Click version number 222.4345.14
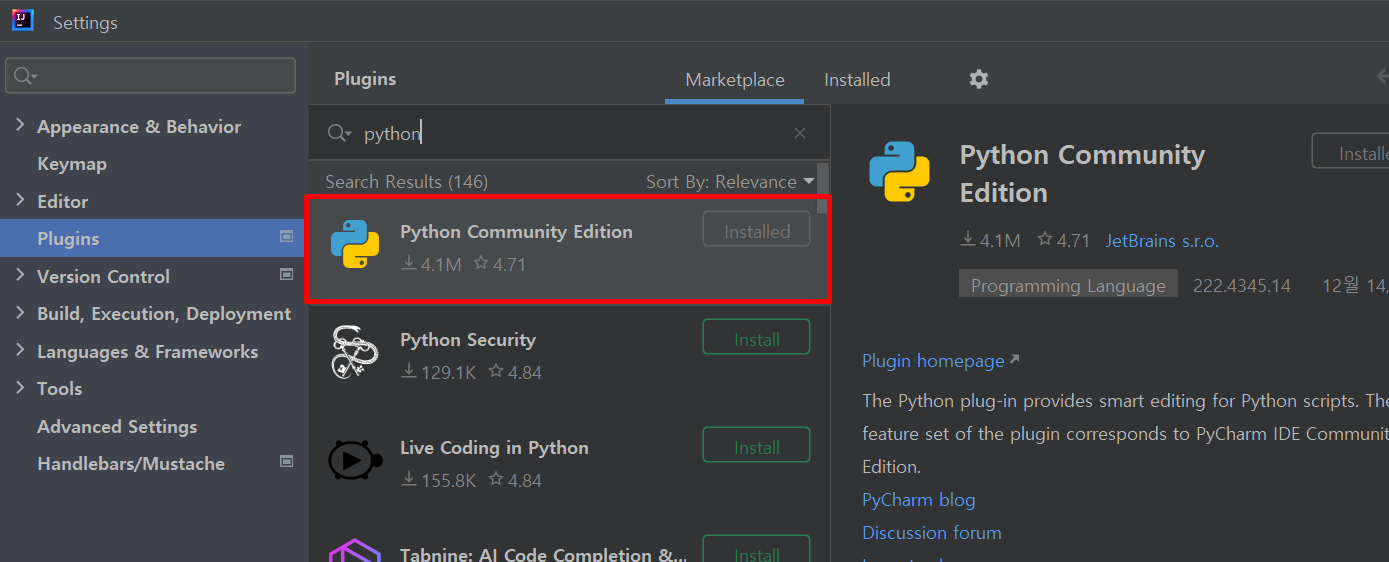 click(1241, 286)
